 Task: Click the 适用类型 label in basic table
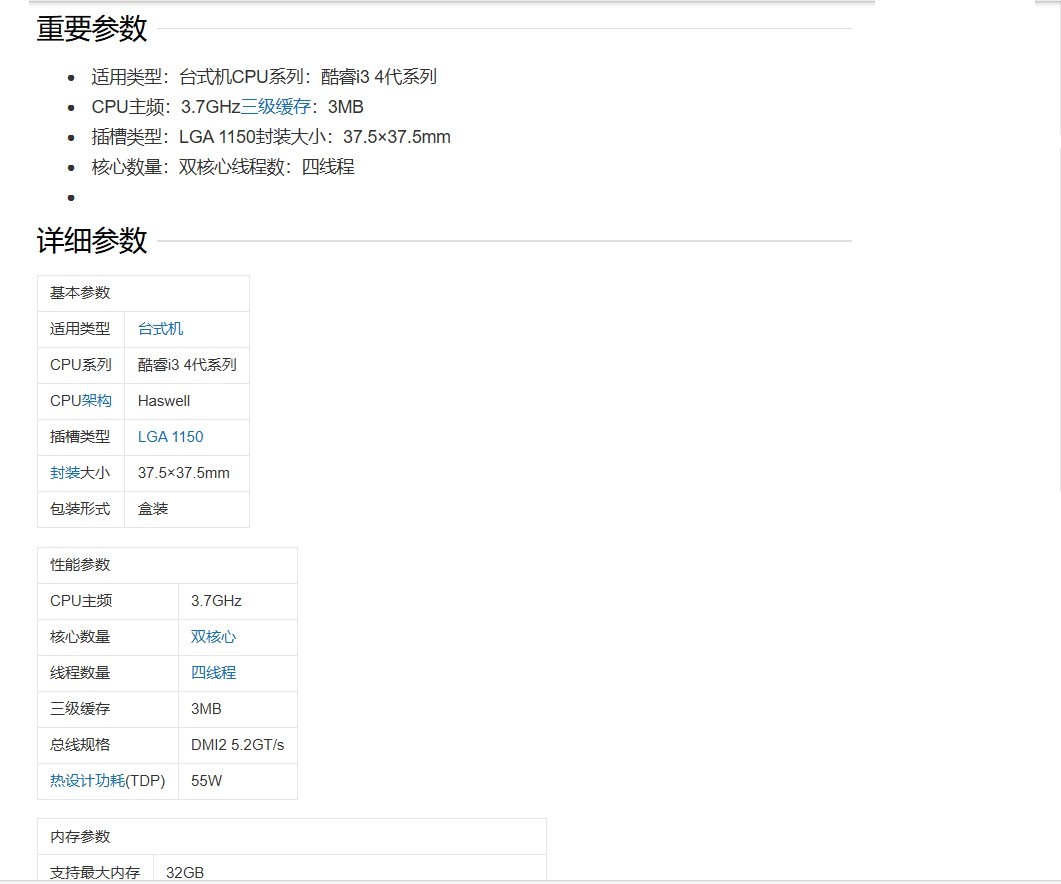pyautogui.click(x=80, y=329)
